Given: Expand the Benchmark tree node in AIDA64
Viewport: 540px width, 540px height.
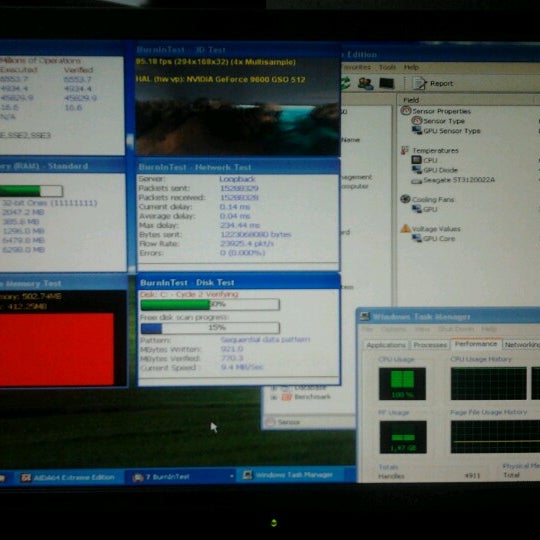Looking at the screenshot, I should [274, 397].
